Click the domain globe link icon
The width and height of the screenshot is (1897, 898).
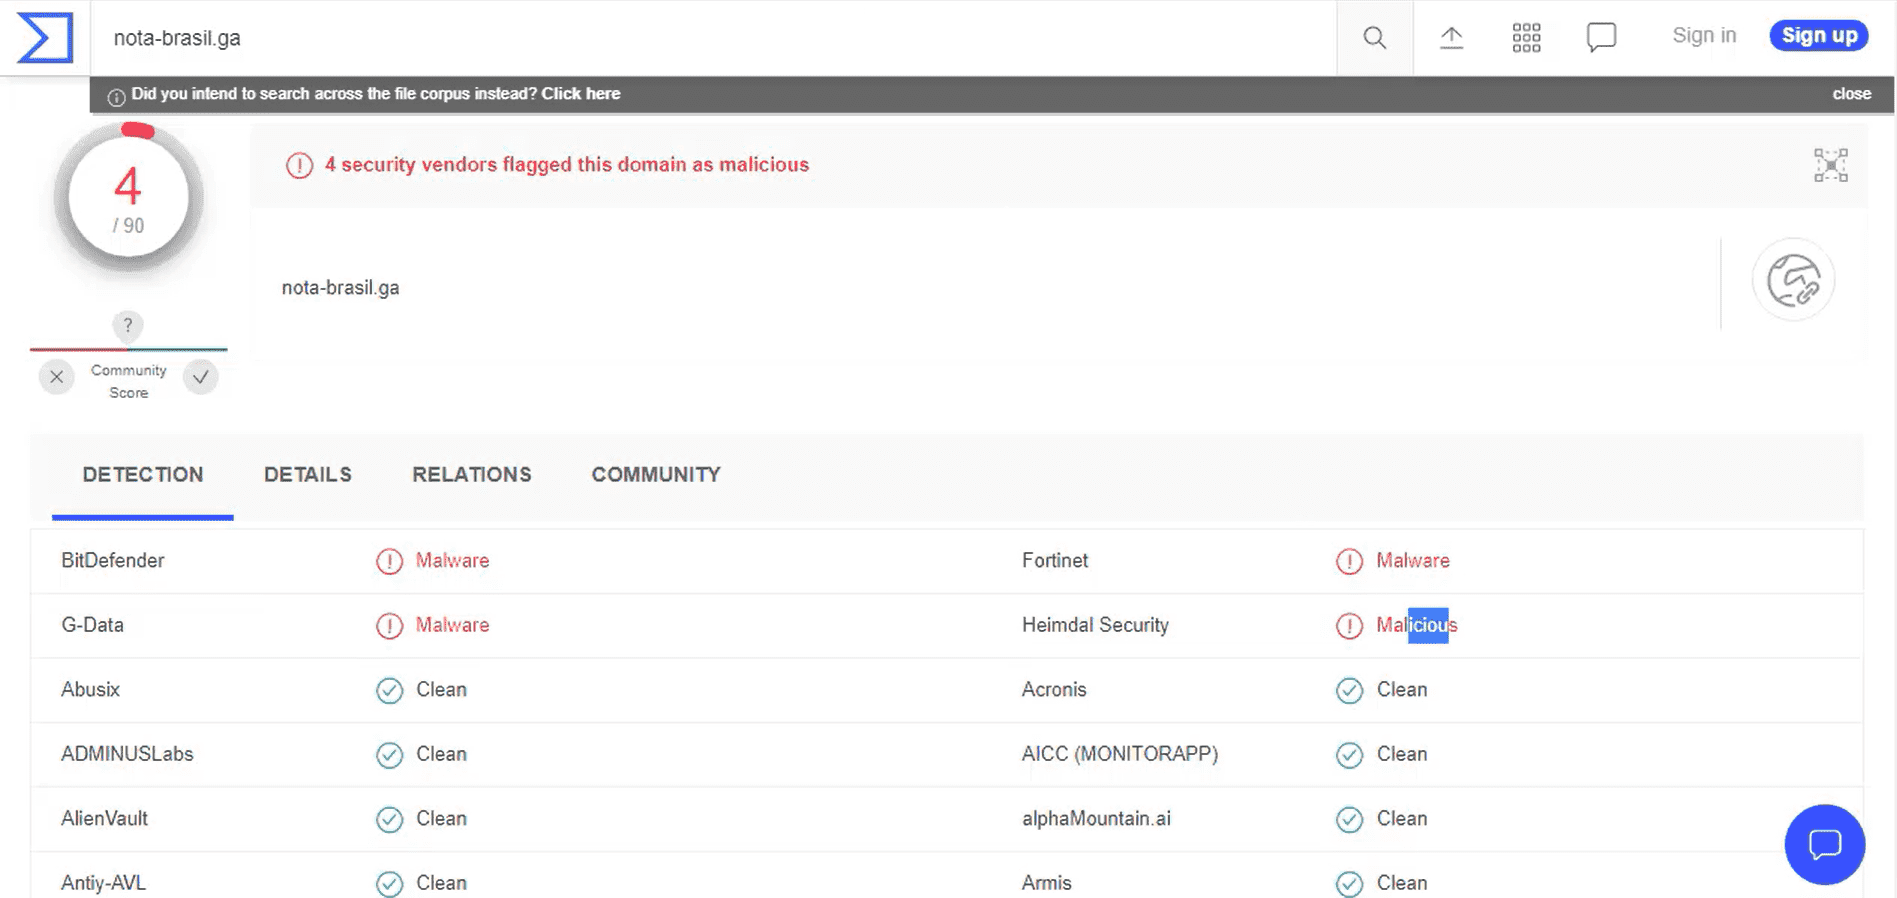(x=1793, y=280)
